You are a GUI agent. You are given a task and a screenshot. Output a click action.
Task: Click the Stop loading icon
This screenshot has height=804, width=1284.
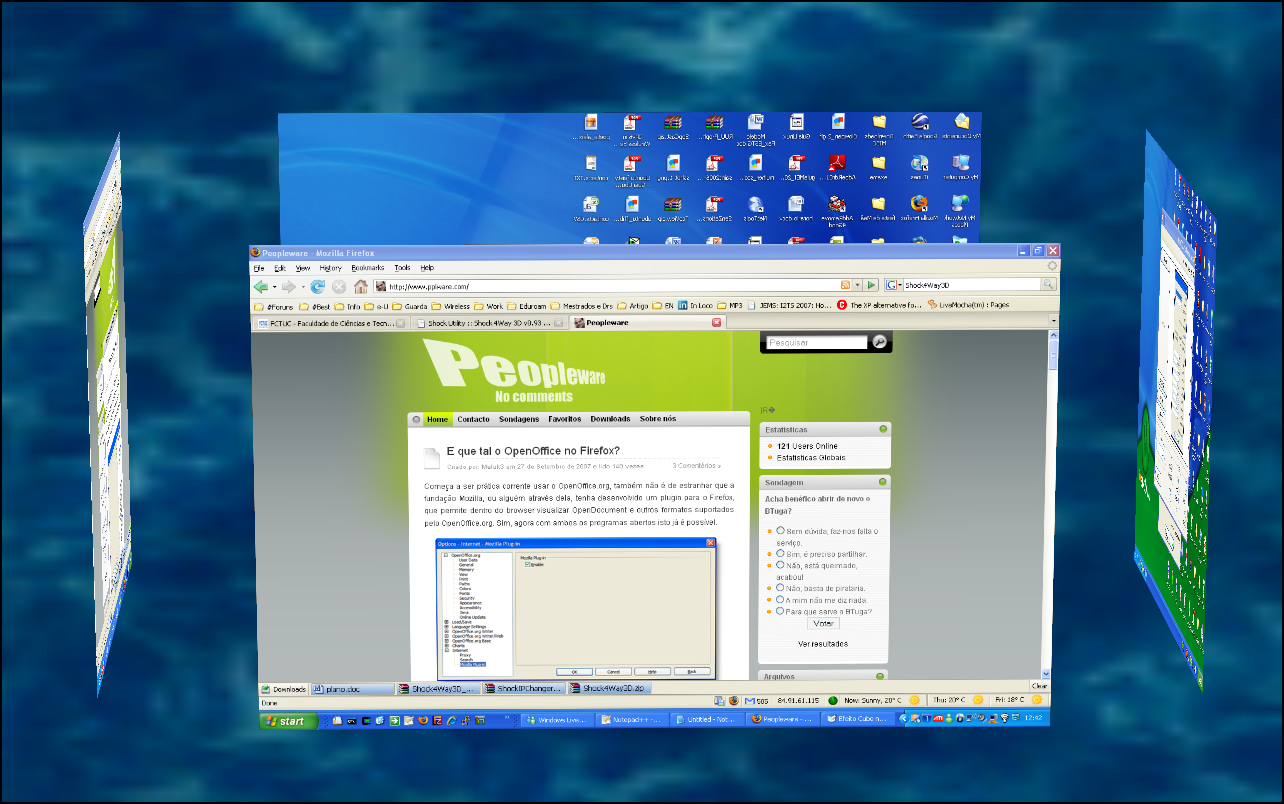tap(339, 286)
